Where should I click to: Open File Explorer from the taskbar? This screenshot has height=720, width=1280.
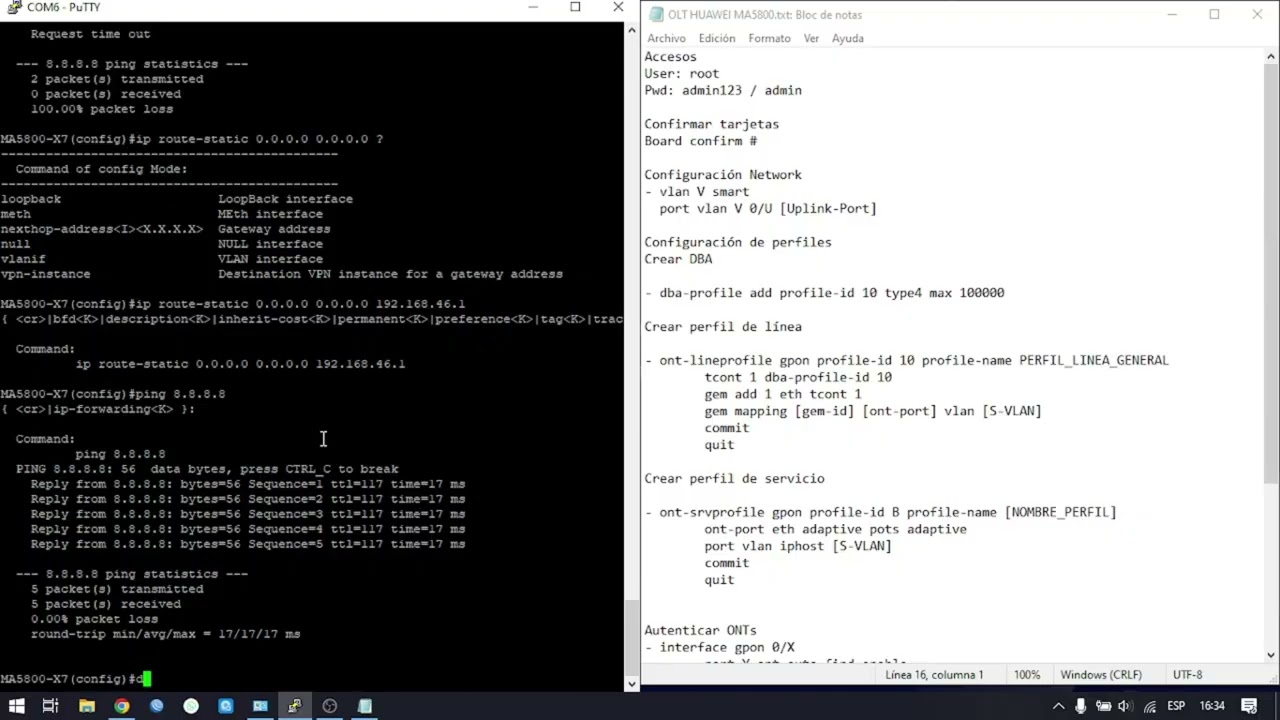[87, 706]
